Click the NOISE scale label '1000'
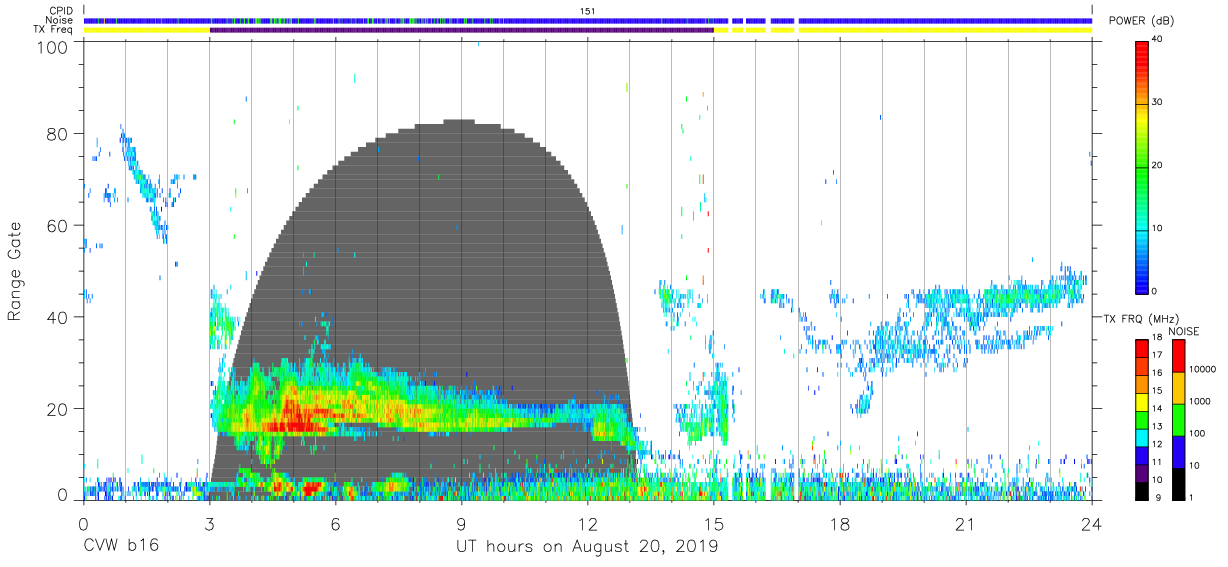 pos(1199,402)
